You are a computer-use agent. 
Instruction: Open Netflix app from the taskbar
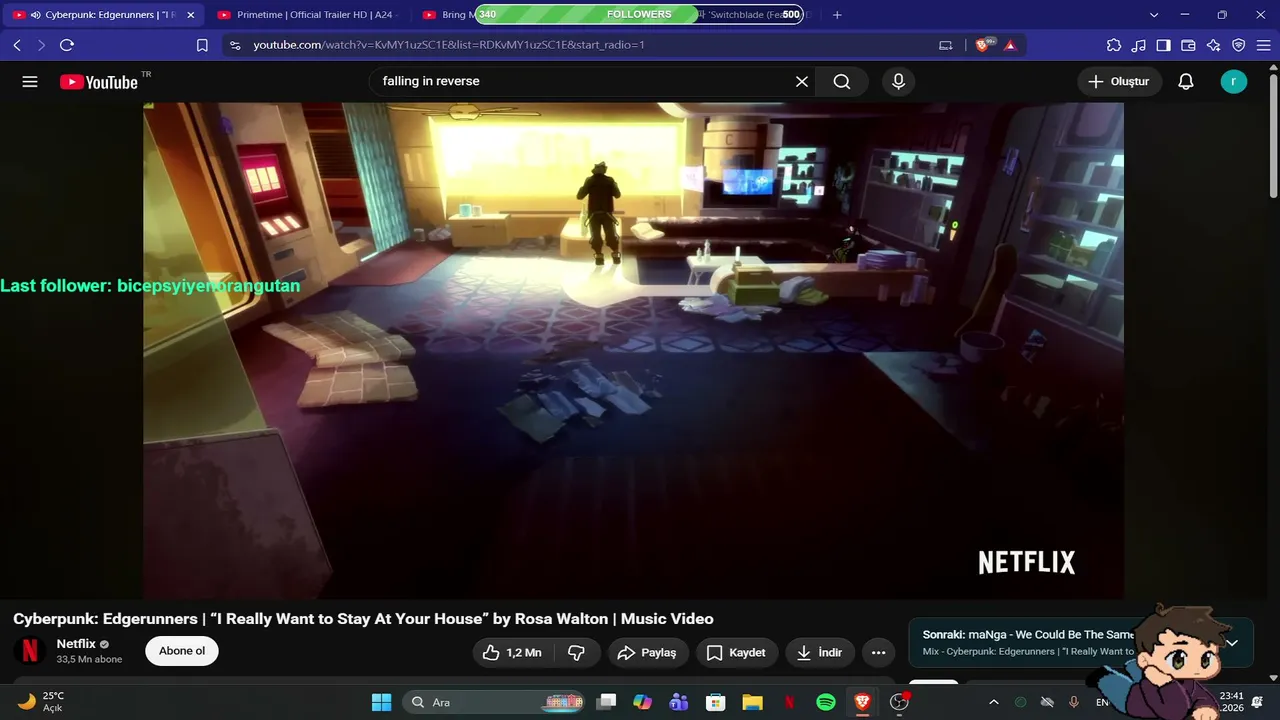click(789, 702)
